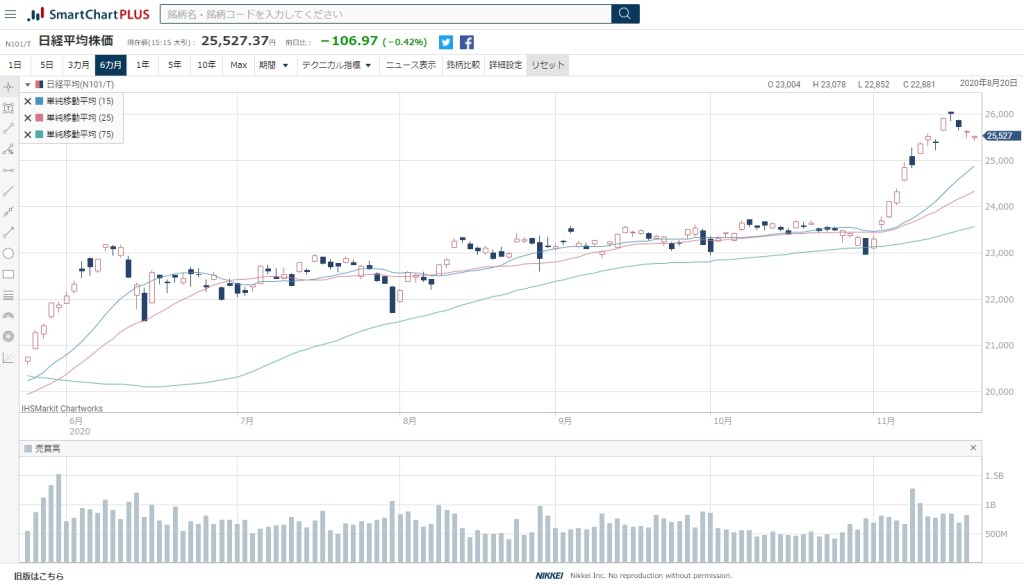Select the 3カ月 timeframe tab
Screen dimensions: 1024x585
[x=78, y=65]
